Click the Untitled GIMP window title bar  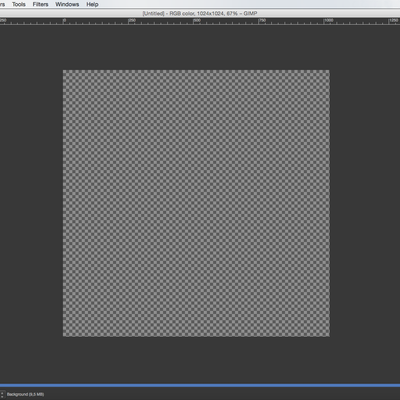coord(200,14)
